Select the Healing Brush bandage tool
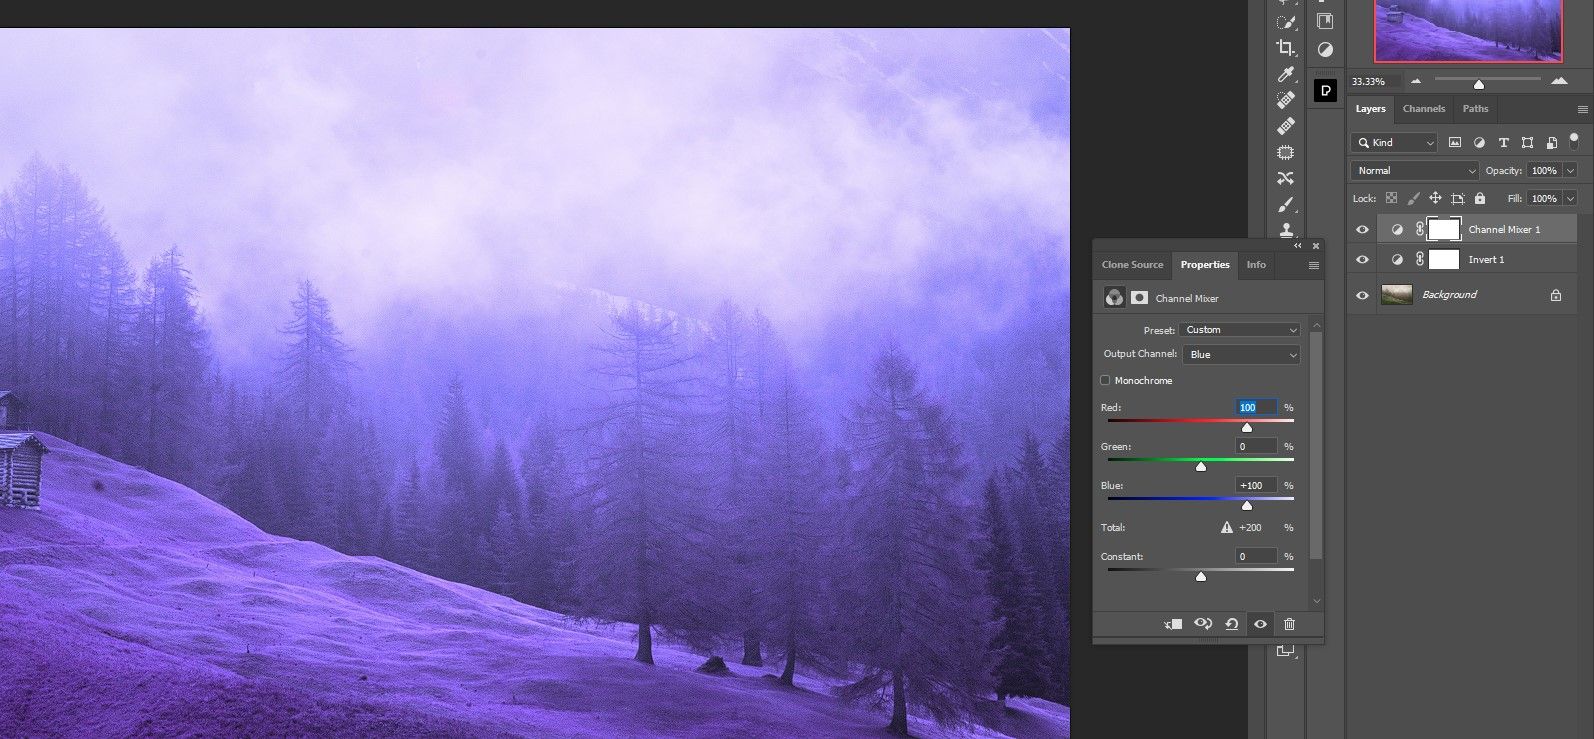The width and height of the screenshot is (1594, 739). pos(1286,126)
